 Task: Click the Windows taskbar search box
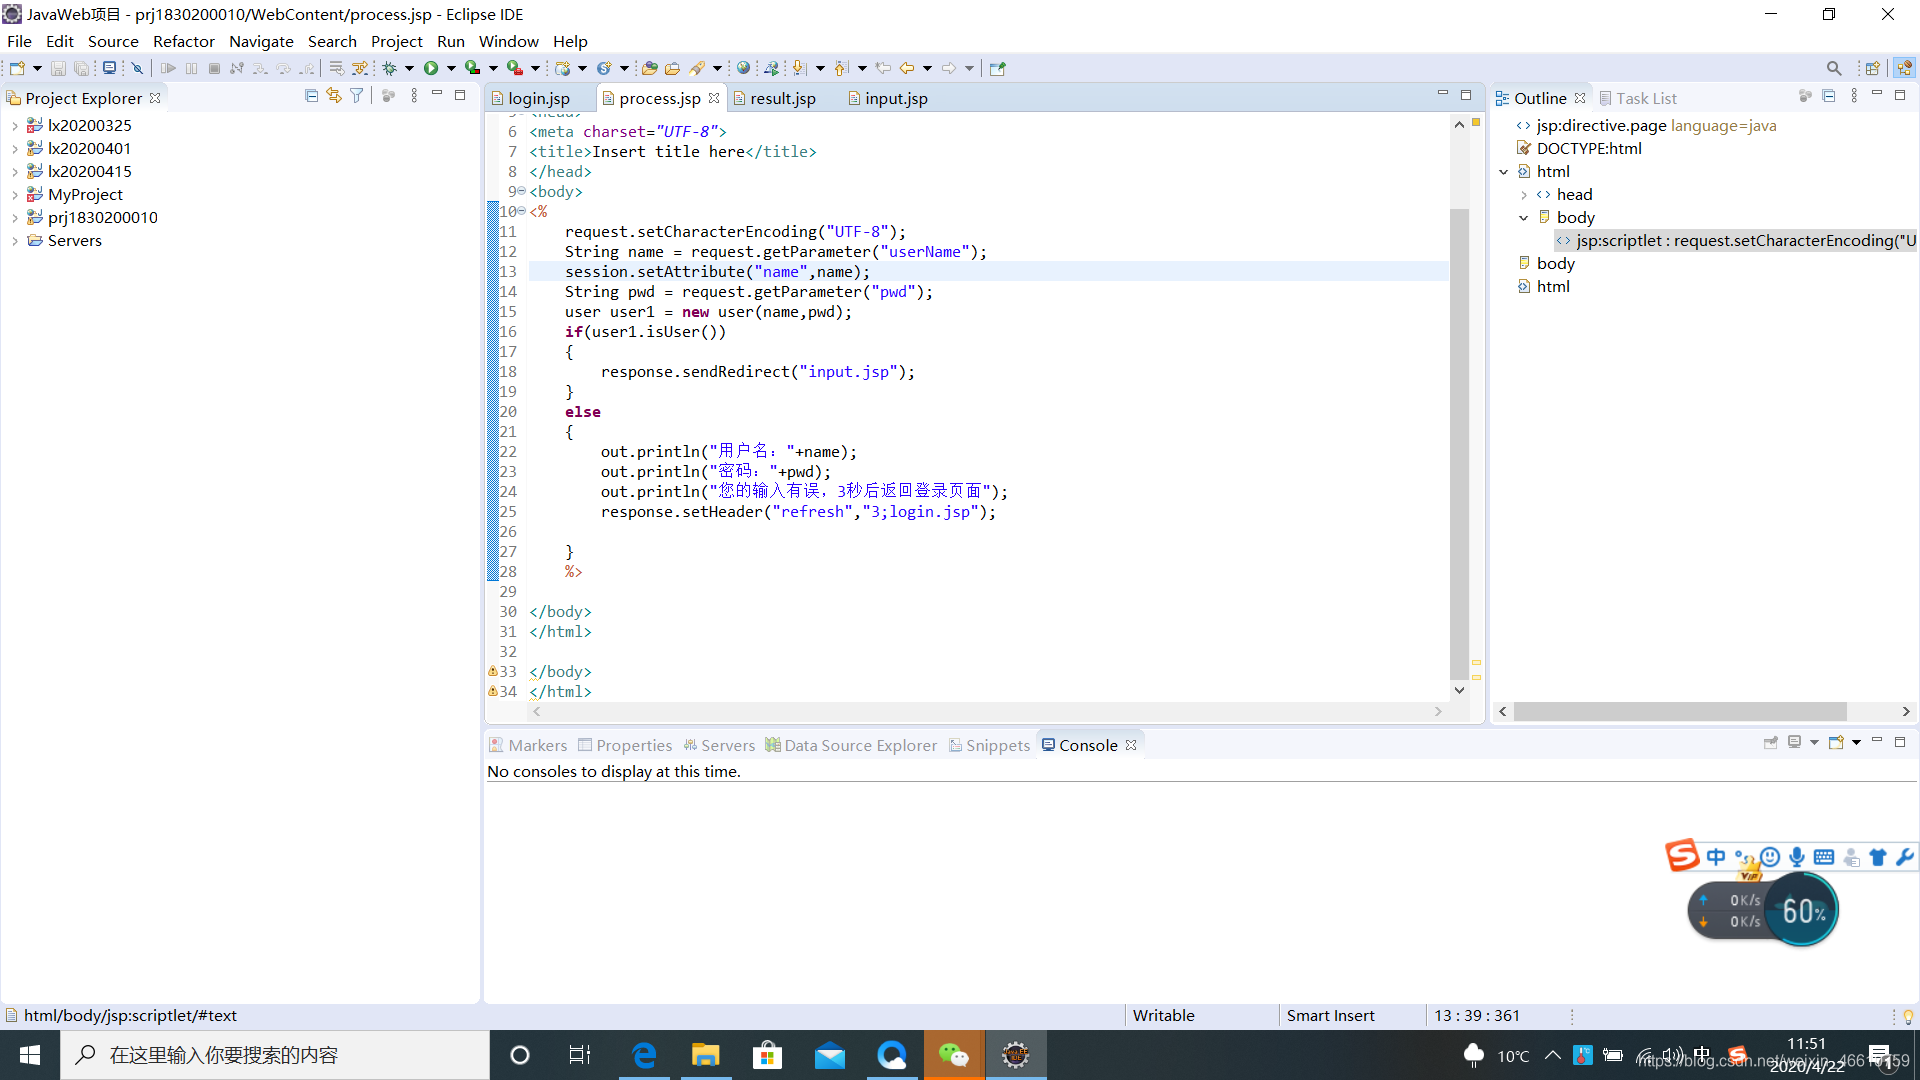(275, 1055)
